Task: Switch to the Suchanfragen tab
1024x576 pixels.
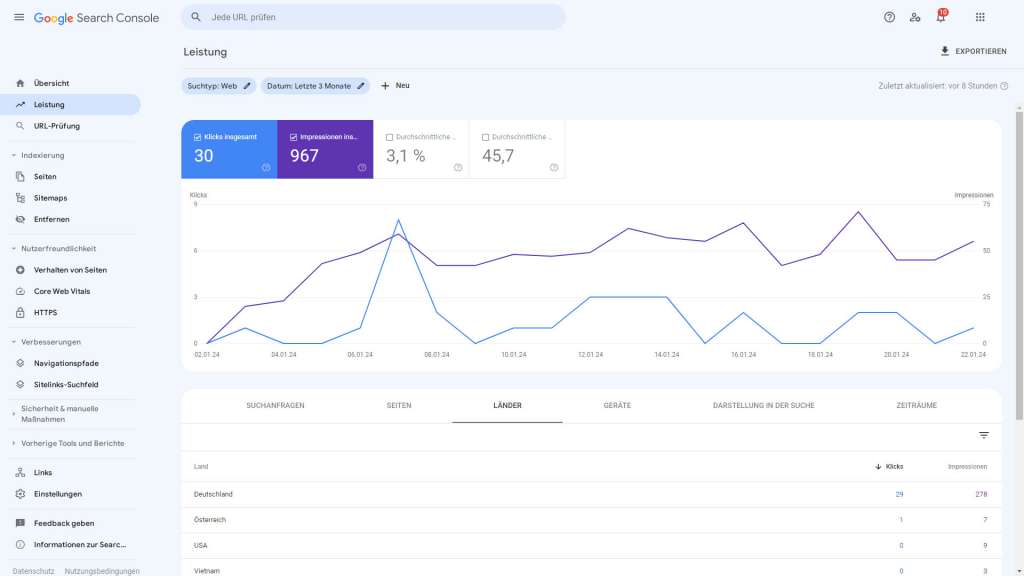Action: 275,405
